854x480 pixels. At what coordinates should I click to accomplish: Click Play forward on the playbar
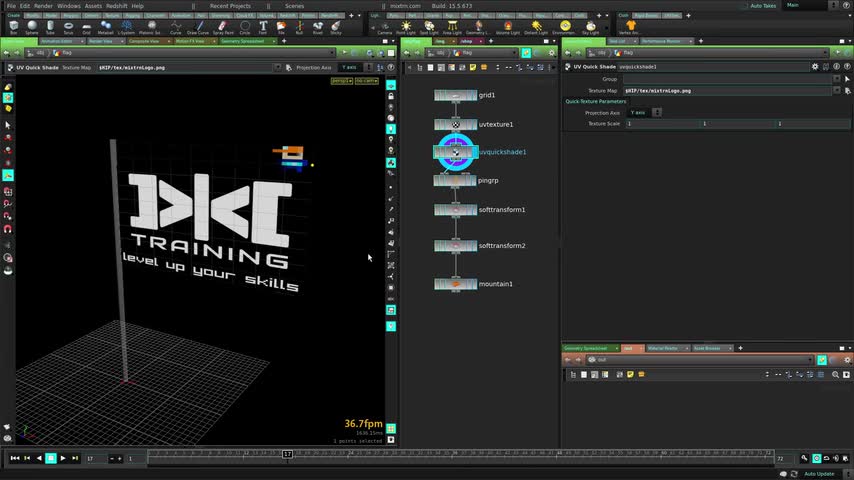[x=63, y=458]
